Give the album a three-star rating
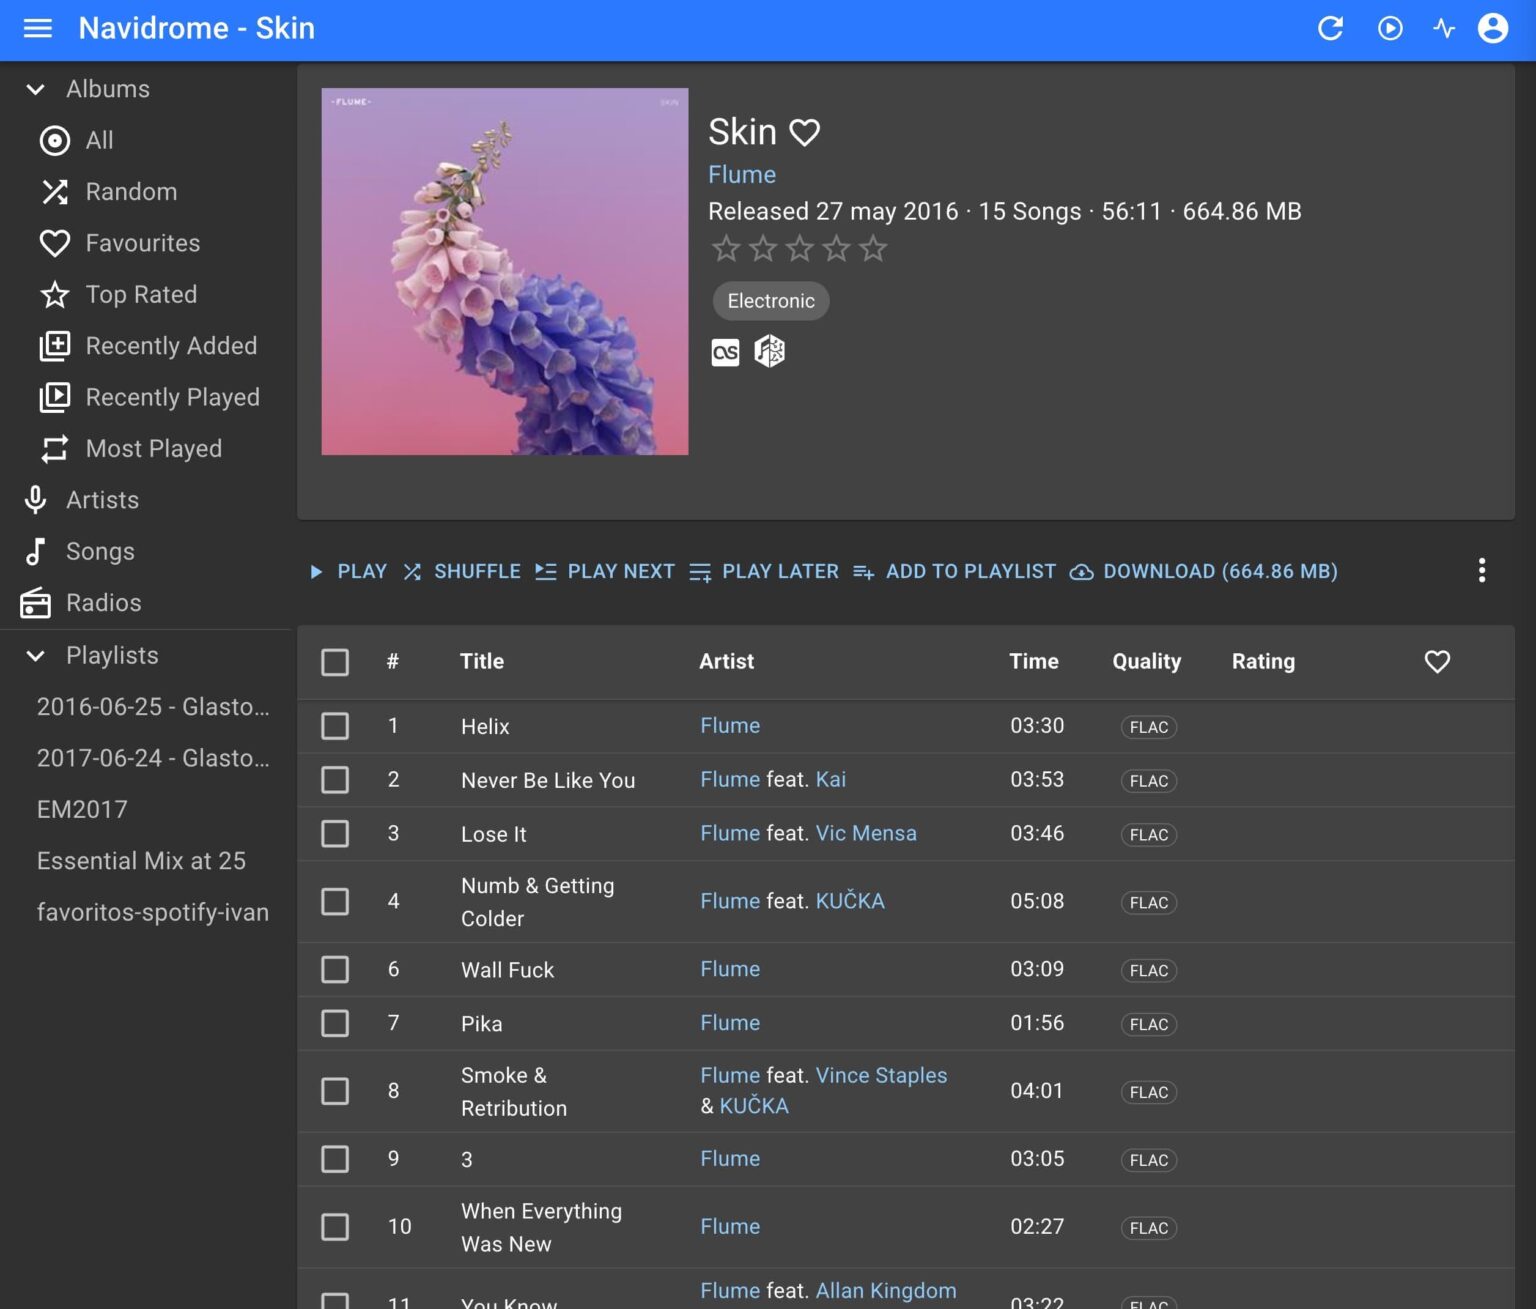Screen dimensions: 1536x1309 (799, 248)
